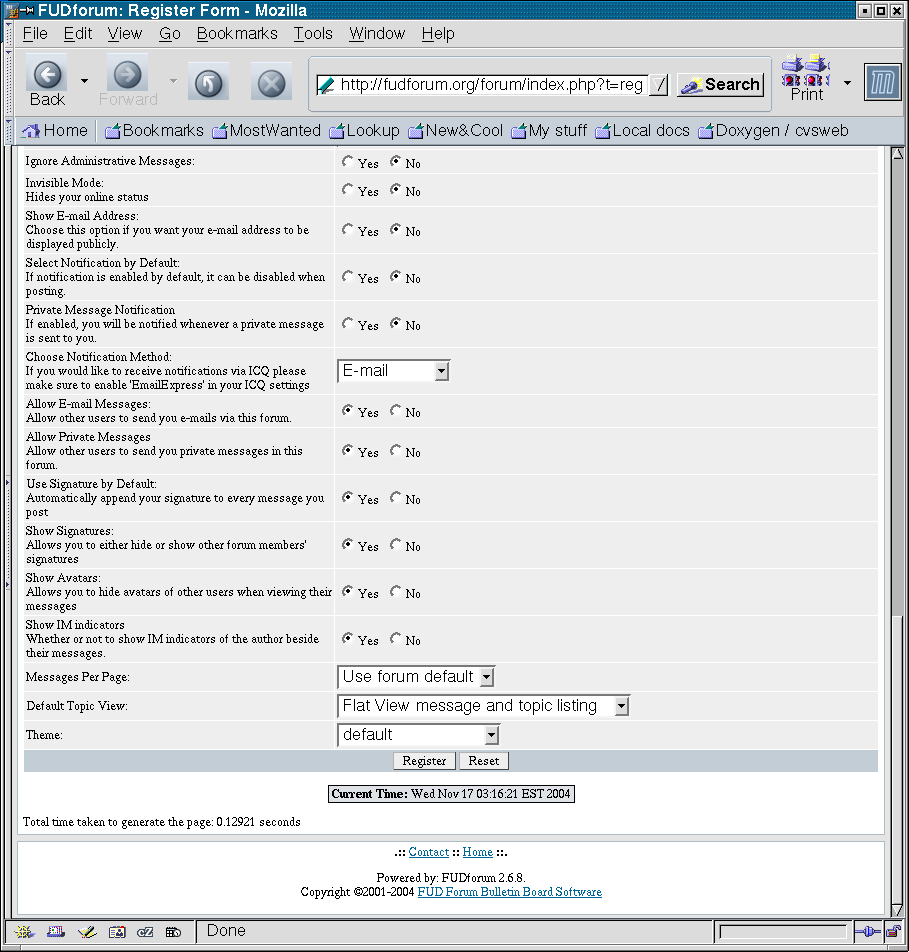Open the Go menu
Viewport: 909px width, 952px height.
170,34
